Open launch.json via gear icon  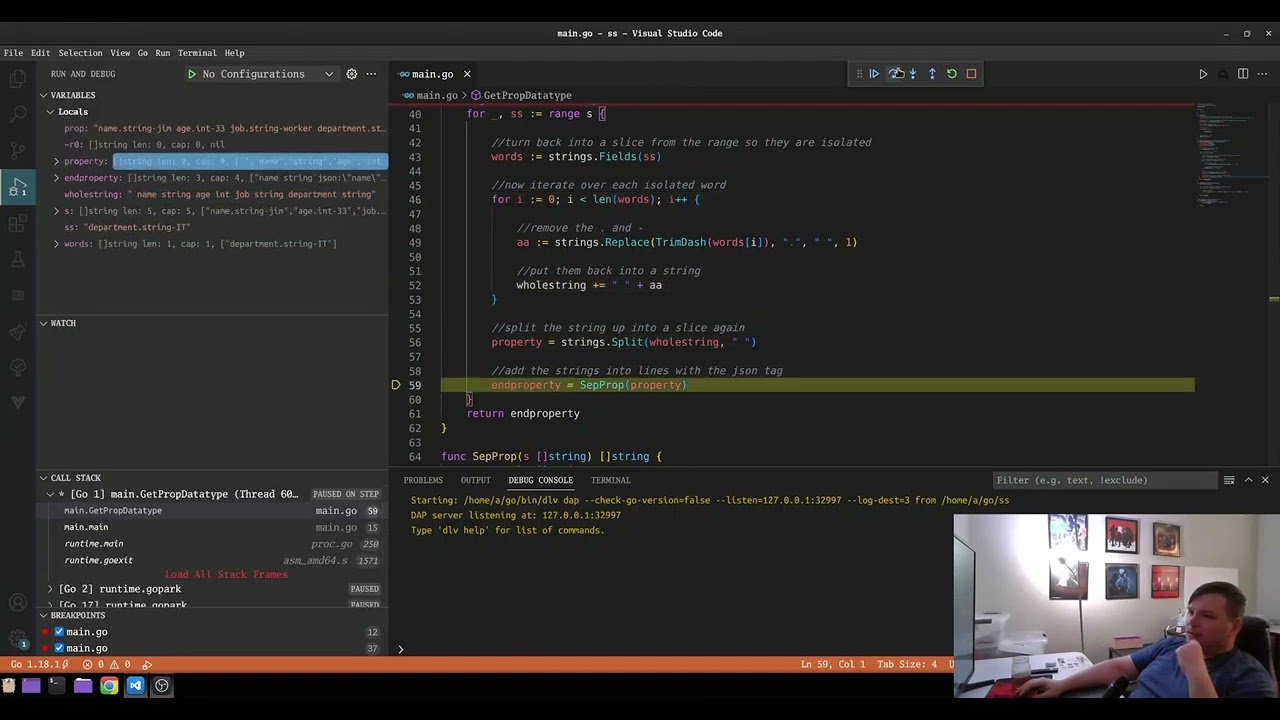(351, 74)
